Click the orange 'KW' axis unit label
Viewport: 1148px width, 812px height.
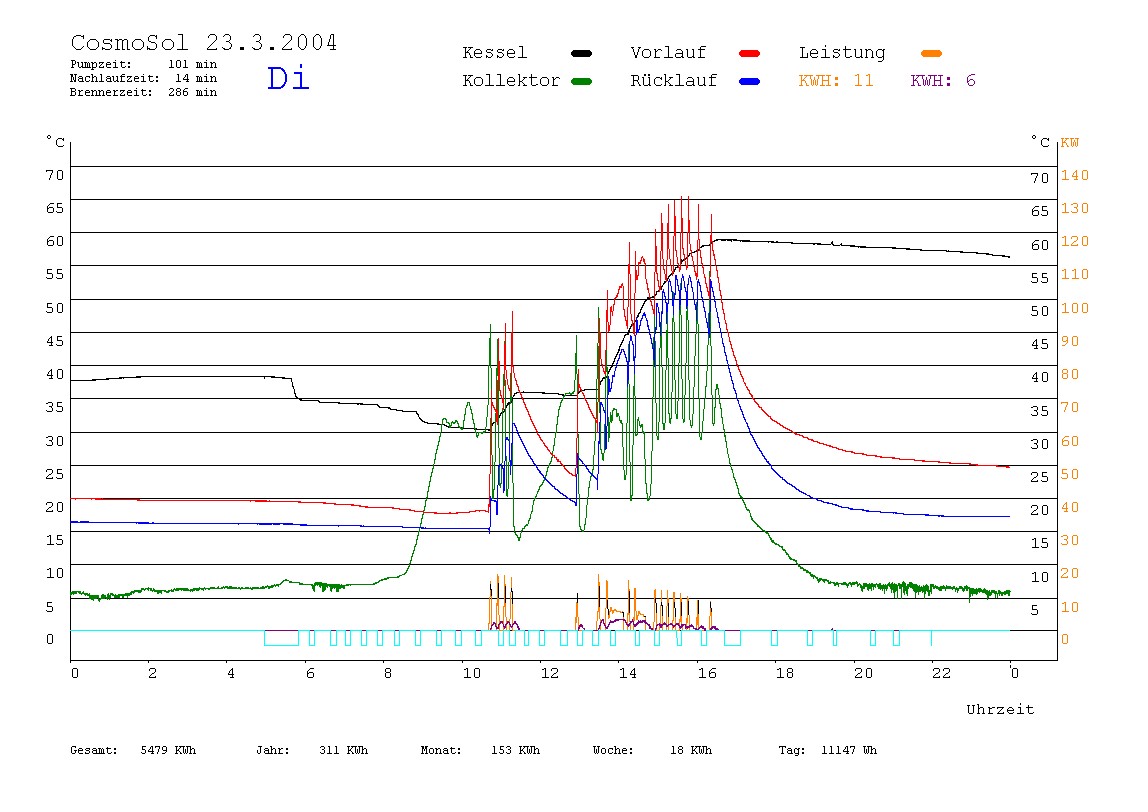click(x=1070, y=143)
